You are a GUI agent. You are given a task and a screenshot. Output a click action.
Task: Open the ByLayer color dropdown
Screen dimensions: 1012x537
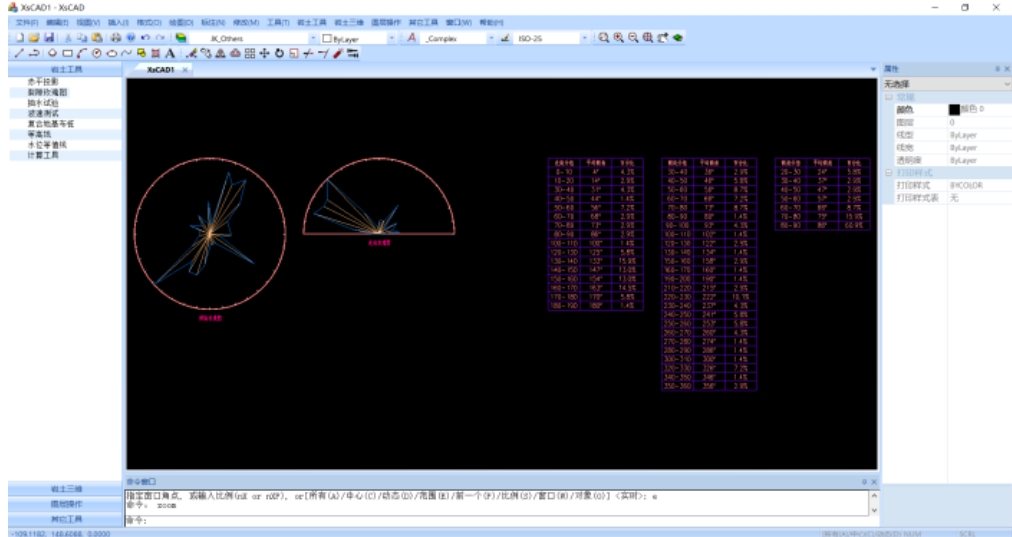pyautogui.click(x=392, y=39)
